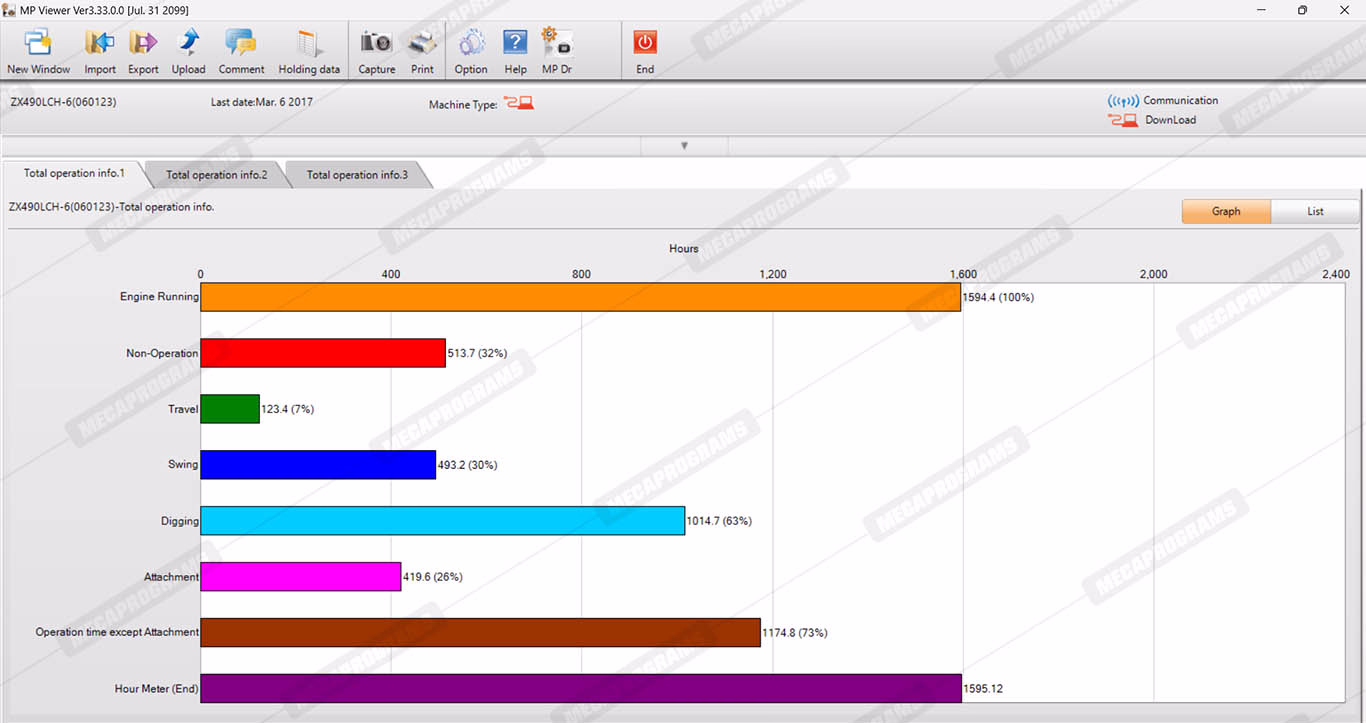Open a New Window from the toolbar
Viewport: 1366px width, 723px height.
tap(38, 51)
